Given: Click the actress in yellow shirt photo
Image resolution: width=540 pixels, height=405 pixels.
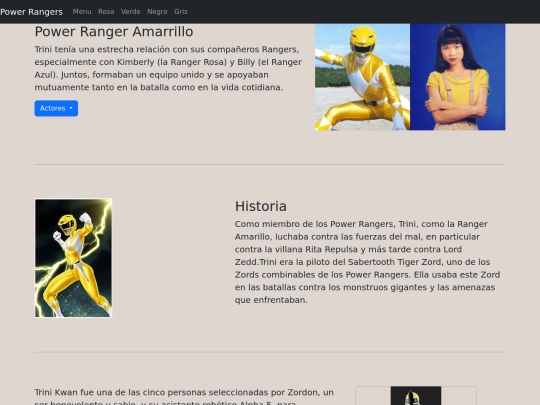Looking at the screenshot, I should [x=458, y=77].
